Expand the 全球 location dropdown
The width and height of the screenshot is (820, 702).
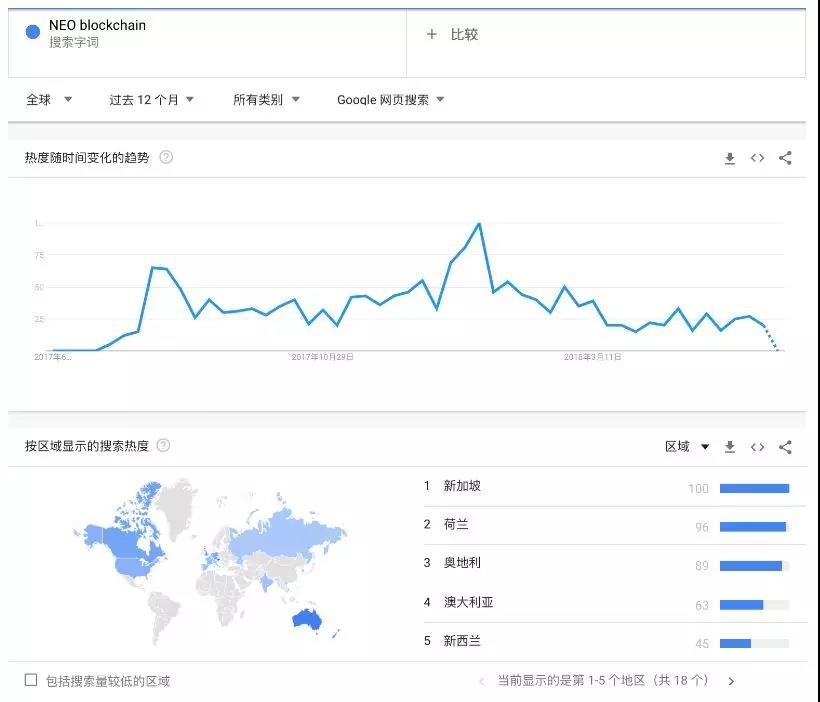coord(49,100)
